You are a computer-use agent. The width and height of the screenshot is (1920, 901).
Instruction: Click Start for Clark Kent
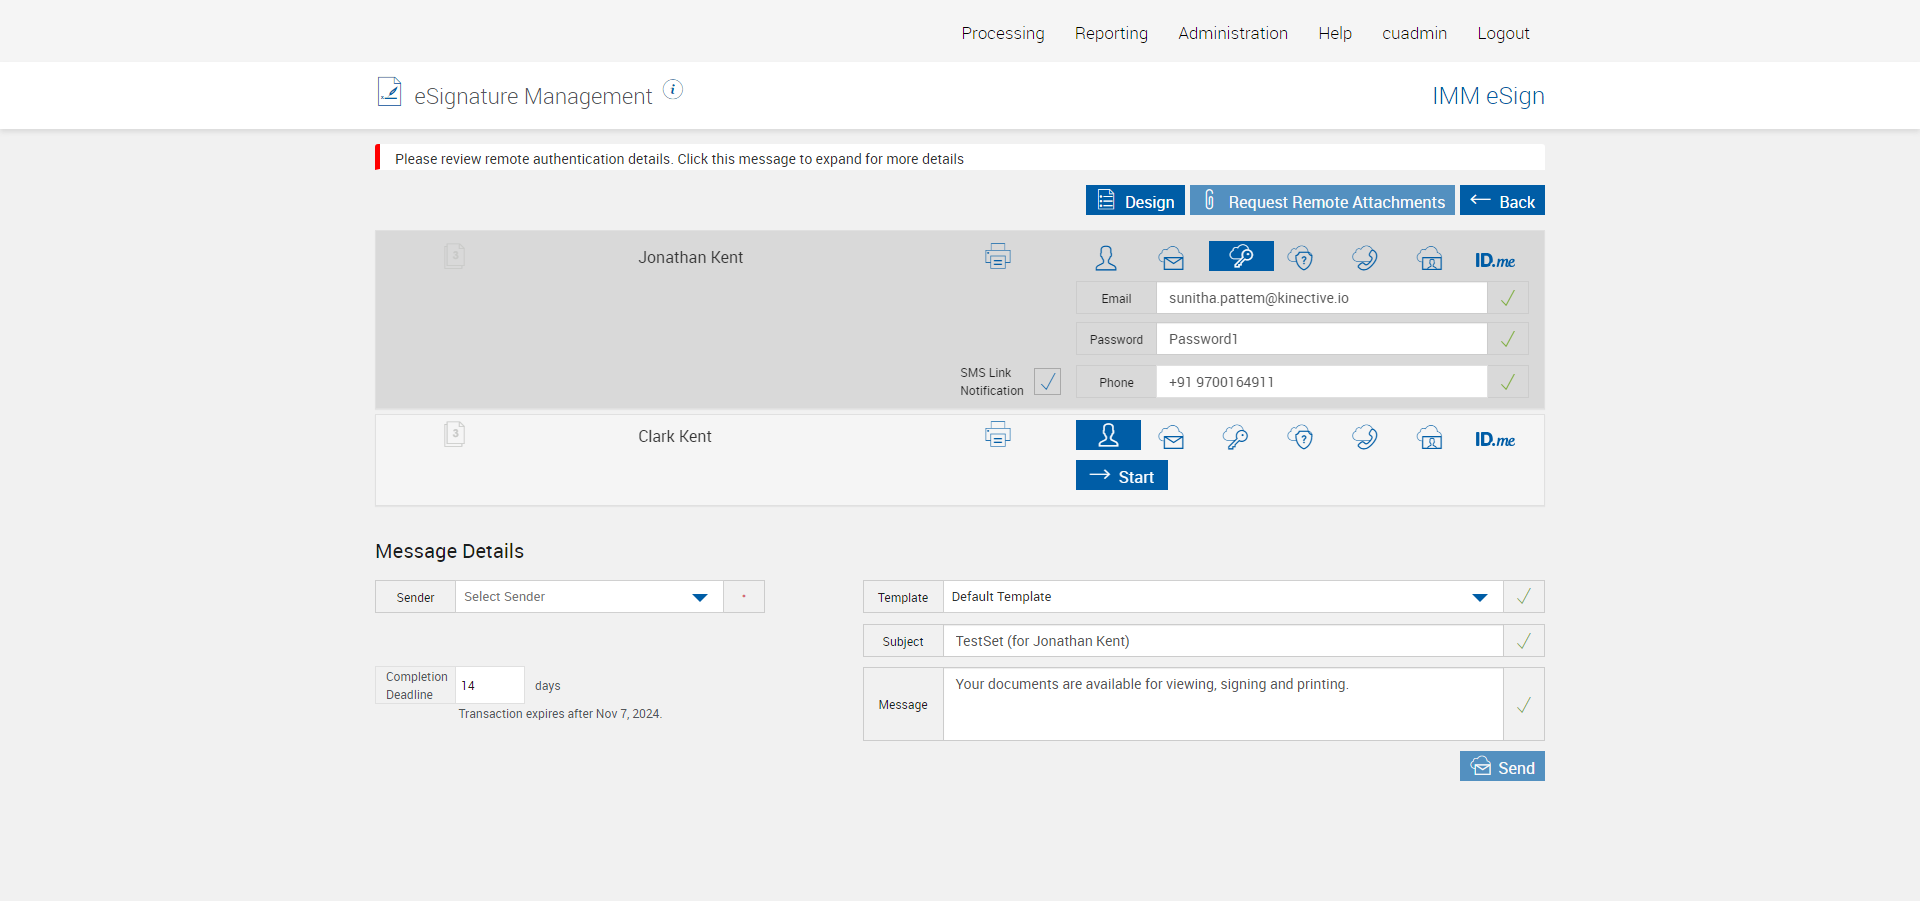coord(1121,476)
